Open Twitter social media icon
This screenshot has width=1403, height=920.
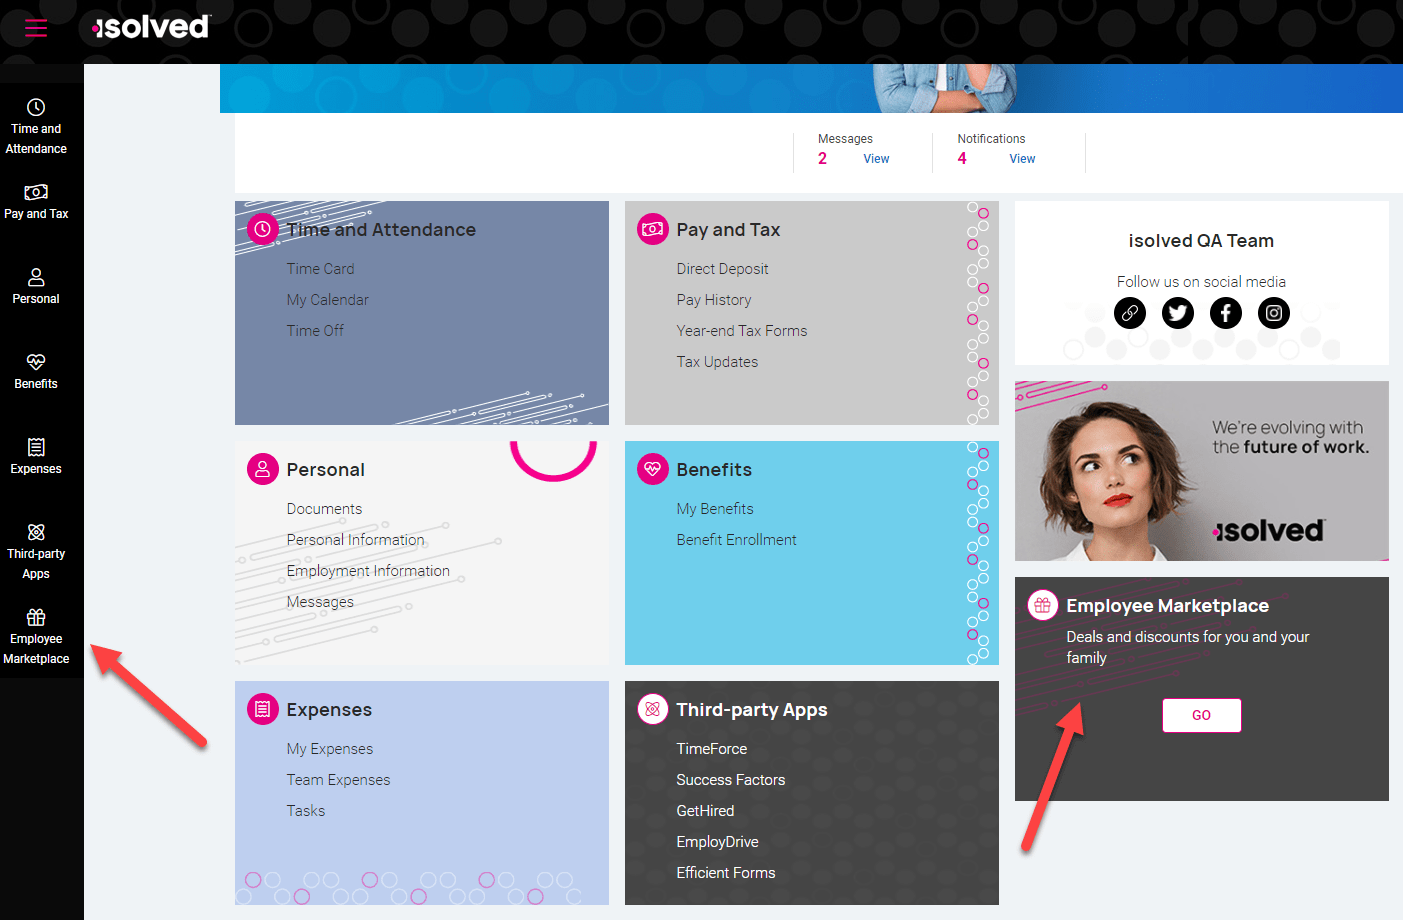coord(1178,313)
